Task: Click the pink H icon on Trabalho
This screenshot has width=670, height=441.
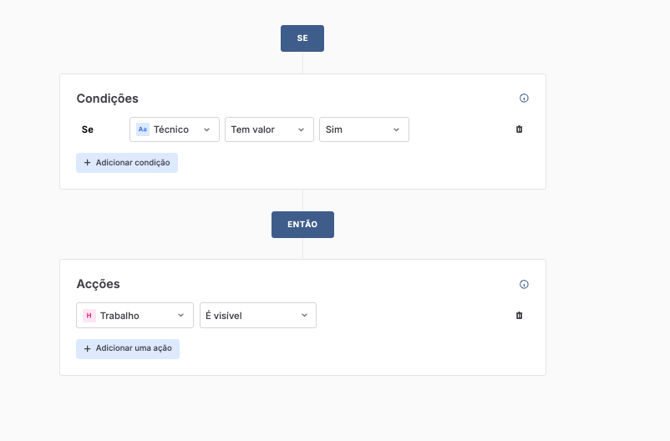Action: [89, 315]
